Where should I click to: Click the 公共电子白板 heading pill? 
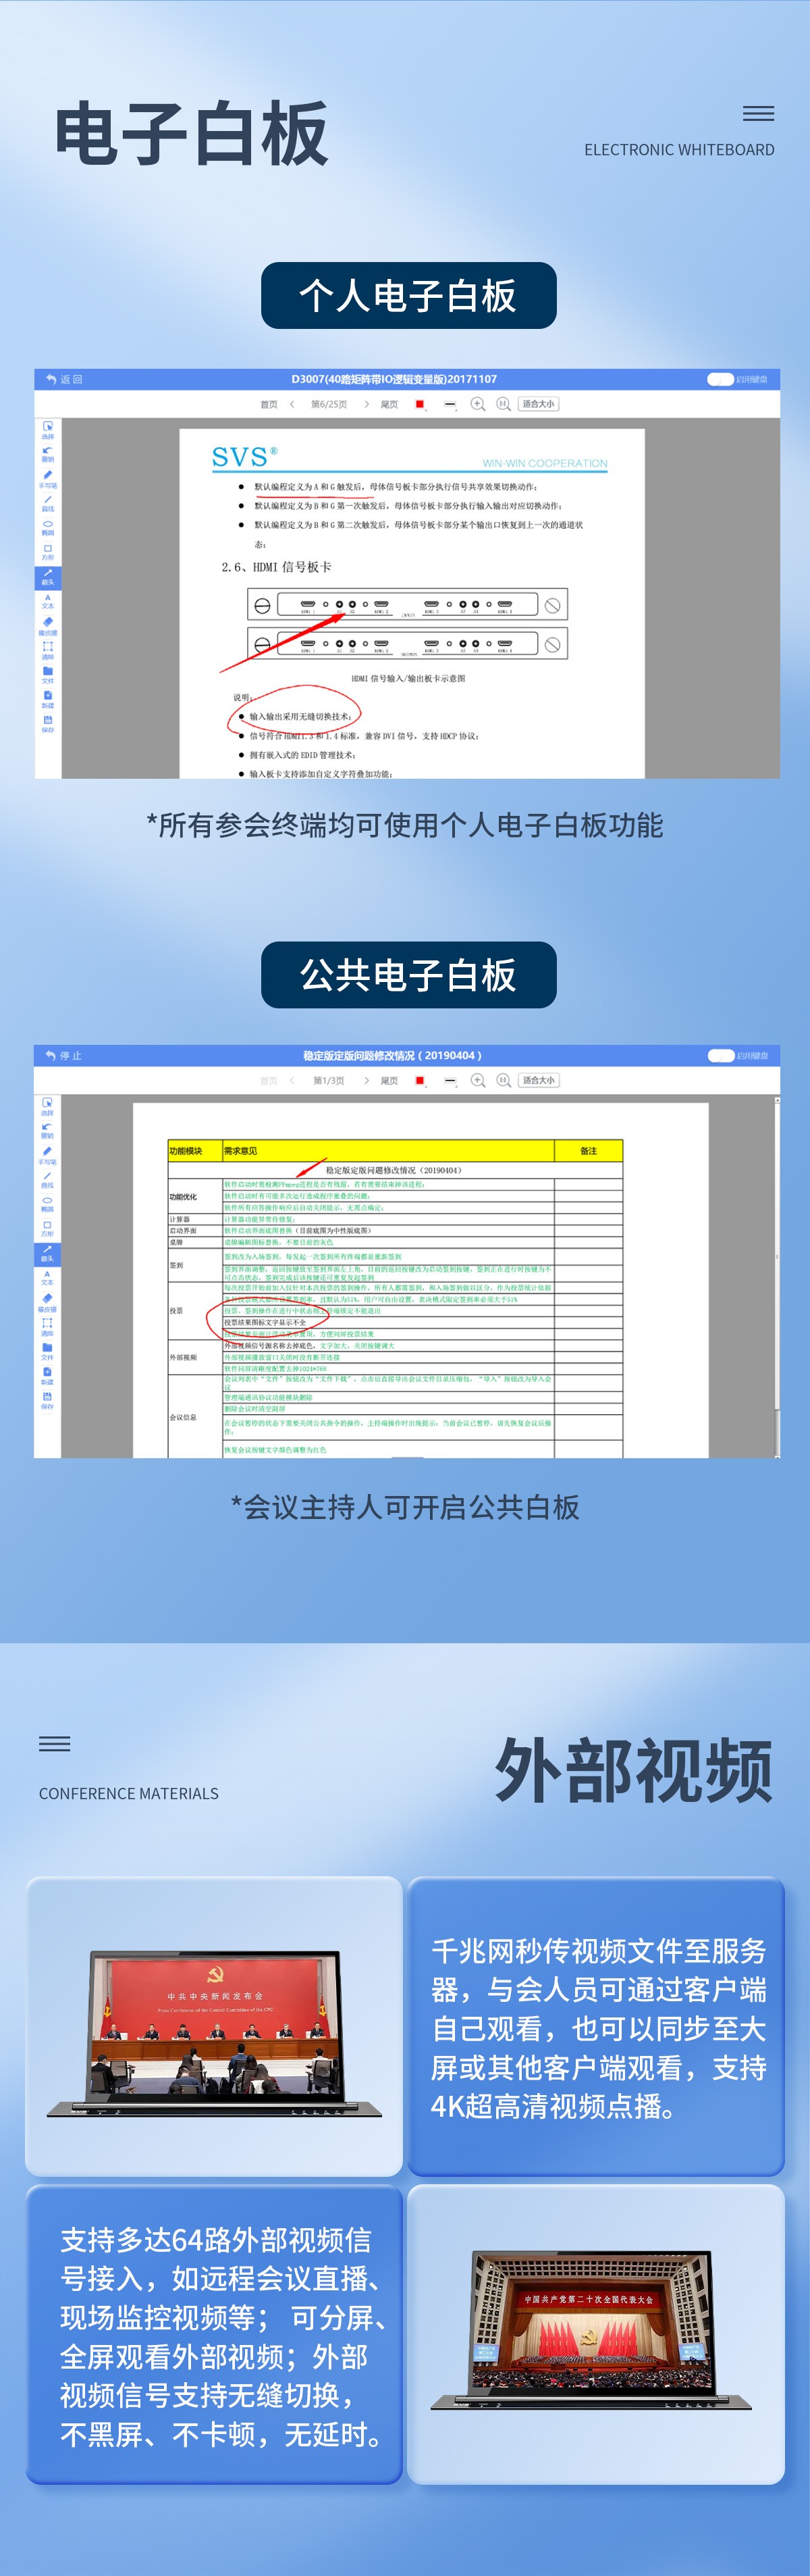[x=408, y=974]
